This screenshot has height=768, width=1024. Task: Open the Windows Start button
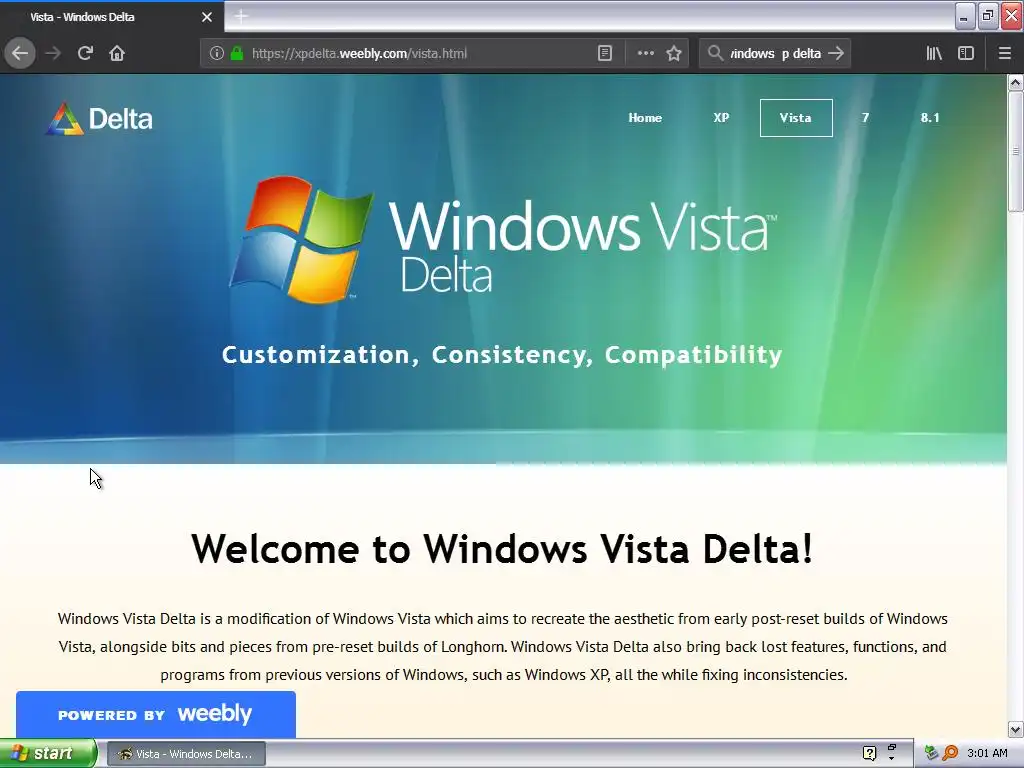pos(48,754)
